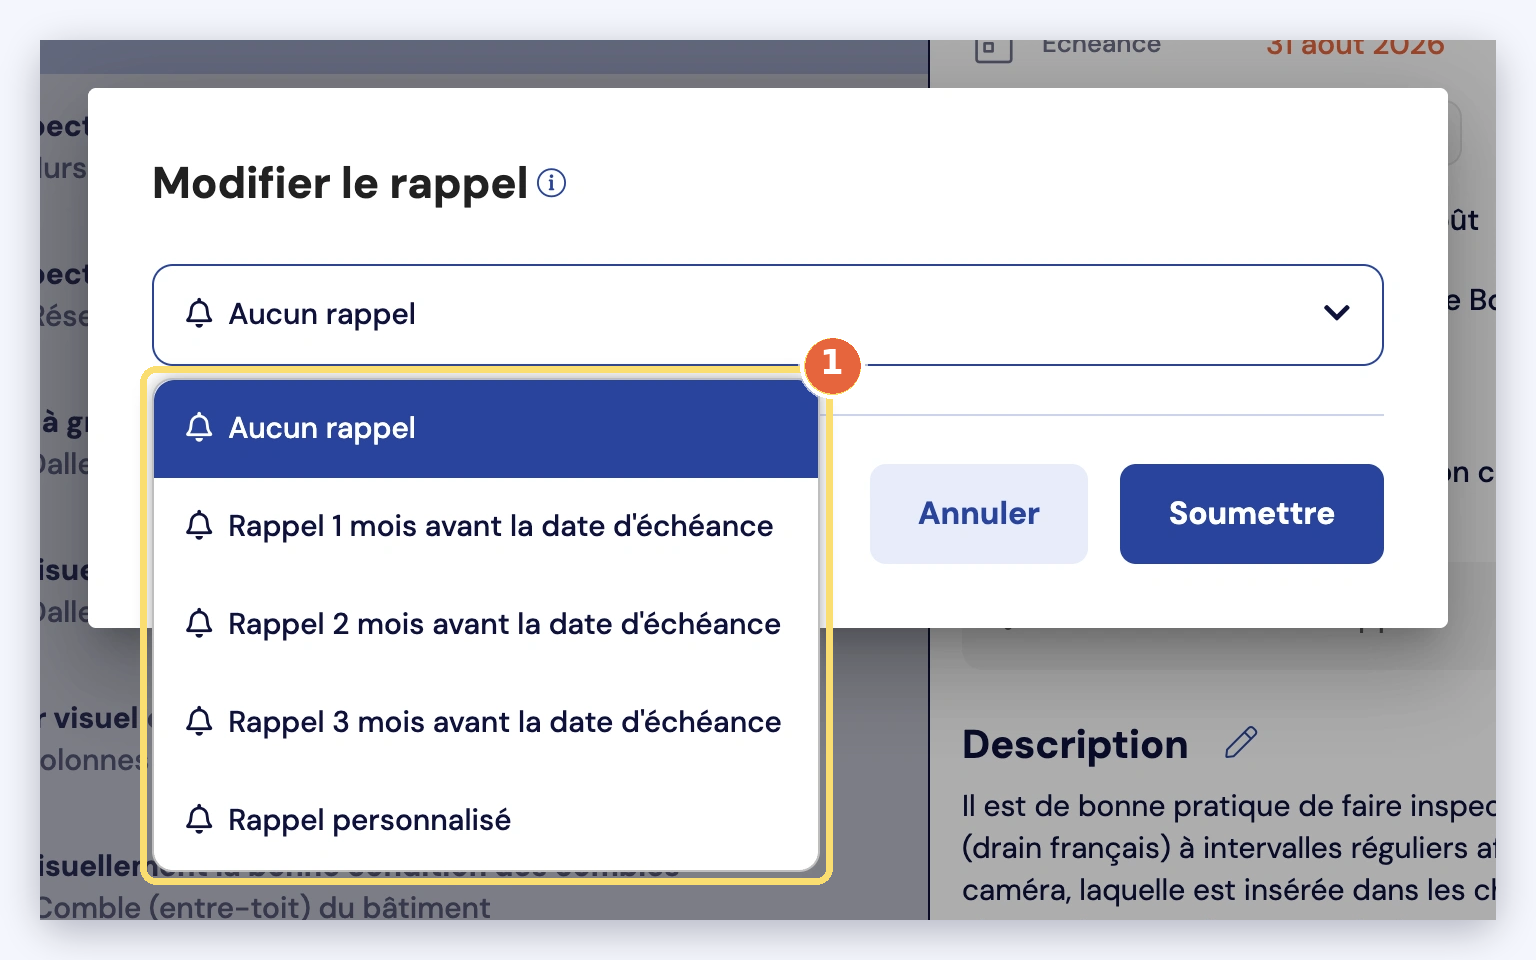Click the pencil edit icon next to Description
The width and height of the screenshot is (1536, 960).
click(1241, 743)
